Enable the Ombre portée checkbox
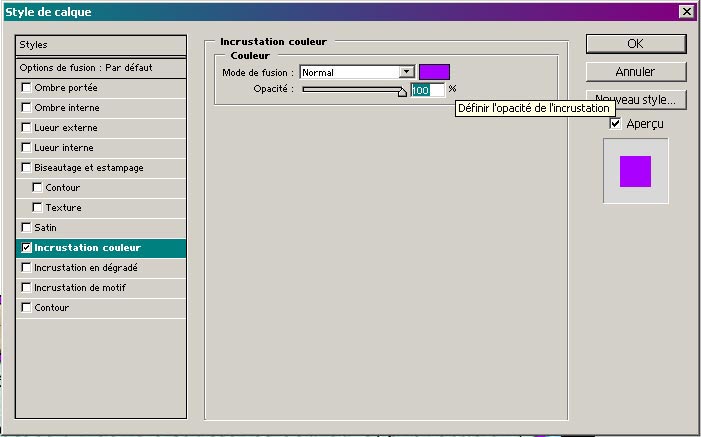Viewport: 701px width, 437px height. pyautogui.click(x=26, y=88)
